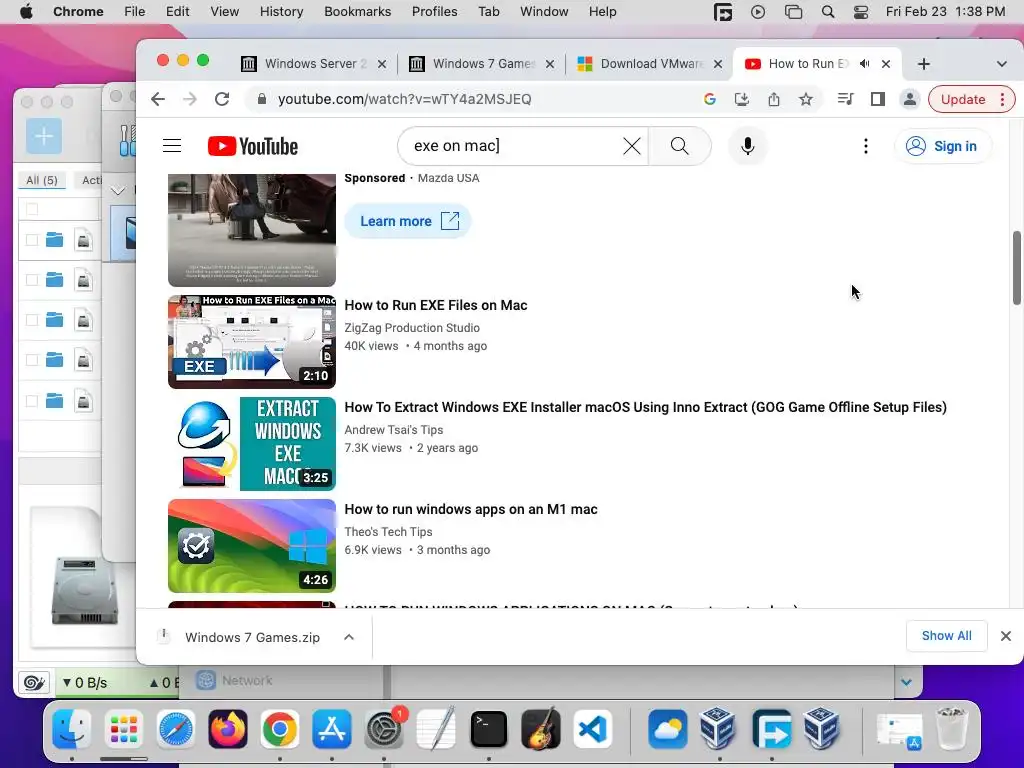The image size is (1024, 768).
Task: Open Chrome tab search dropdown
Action: [x=1002, y=64]
